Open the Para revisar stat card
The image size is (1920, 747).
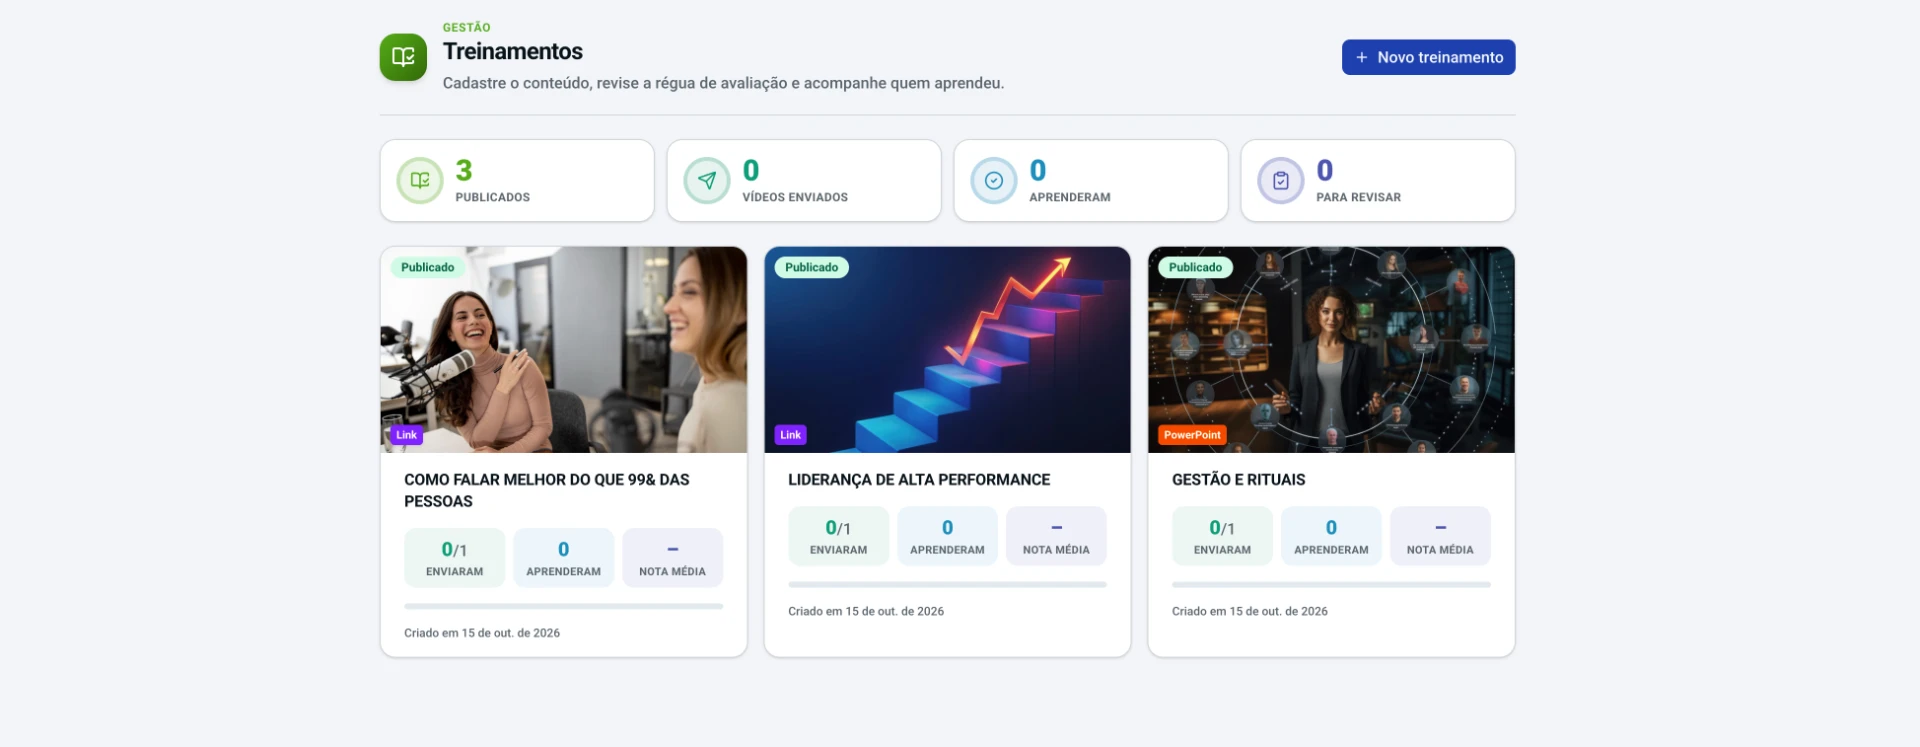click(x=1378, y=181)
